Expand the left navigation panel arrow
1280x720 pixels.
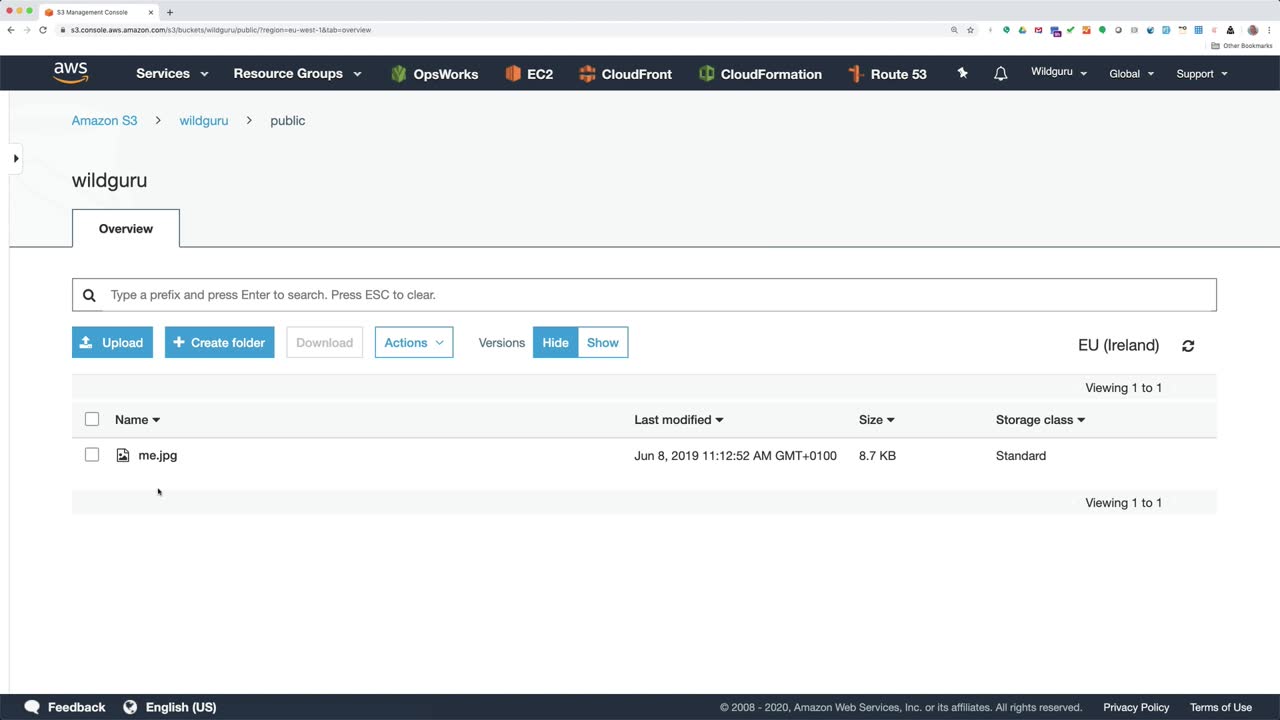(16, 158)
